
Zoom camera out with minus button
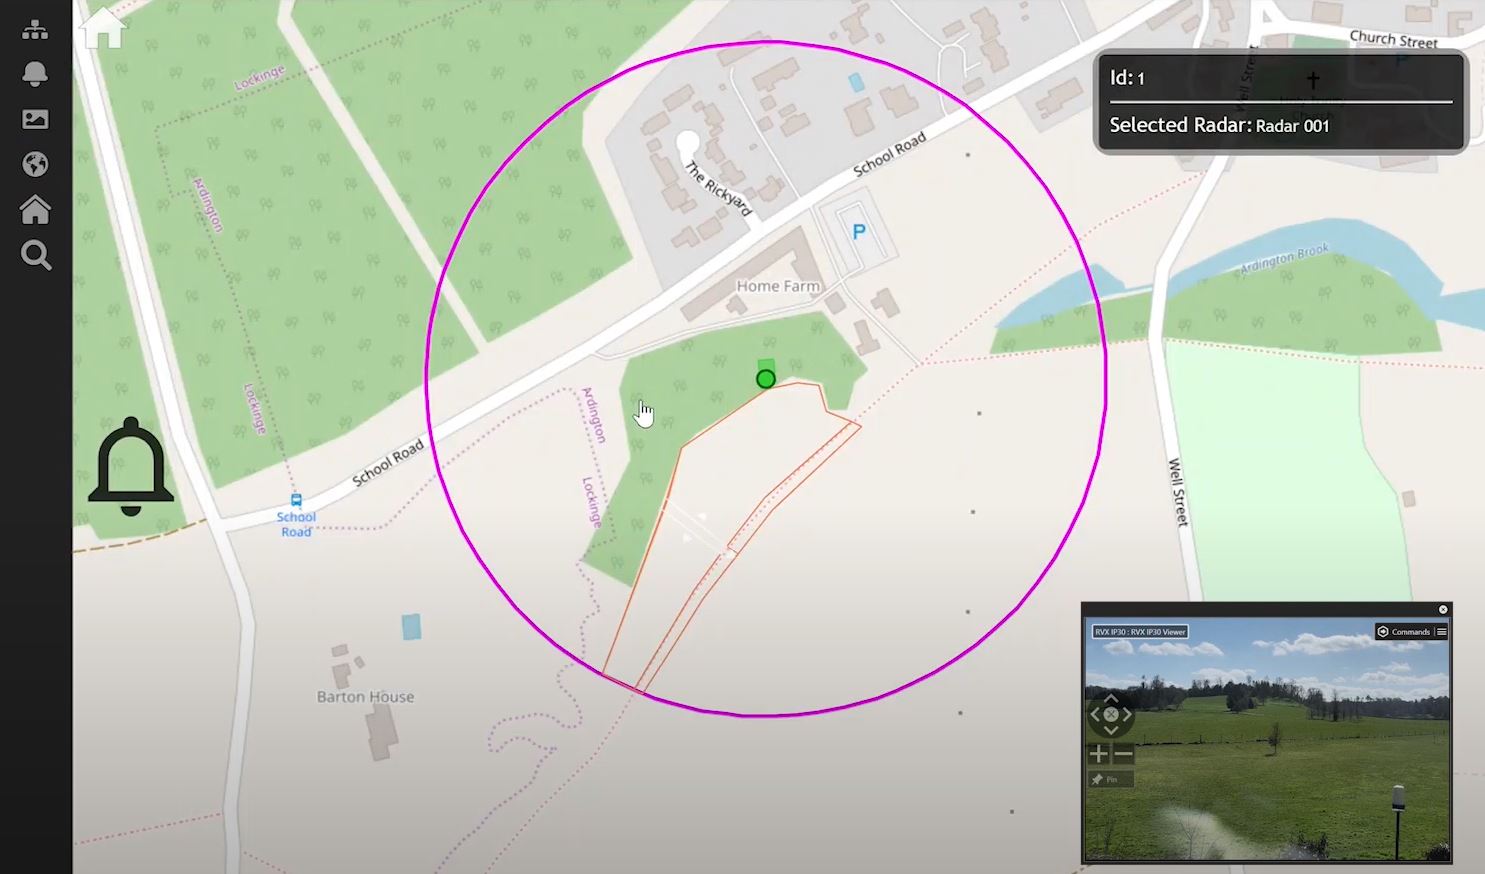1123,754
